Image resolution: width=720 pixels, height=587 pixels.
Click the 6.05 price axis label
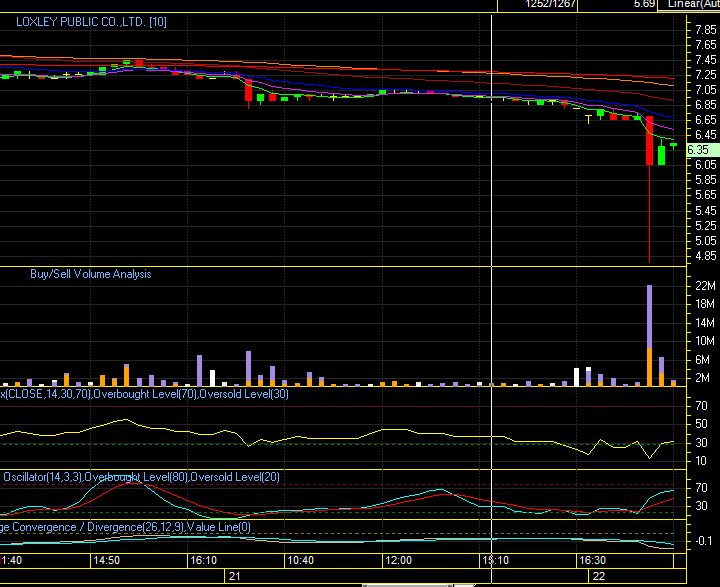pos(706,165)
